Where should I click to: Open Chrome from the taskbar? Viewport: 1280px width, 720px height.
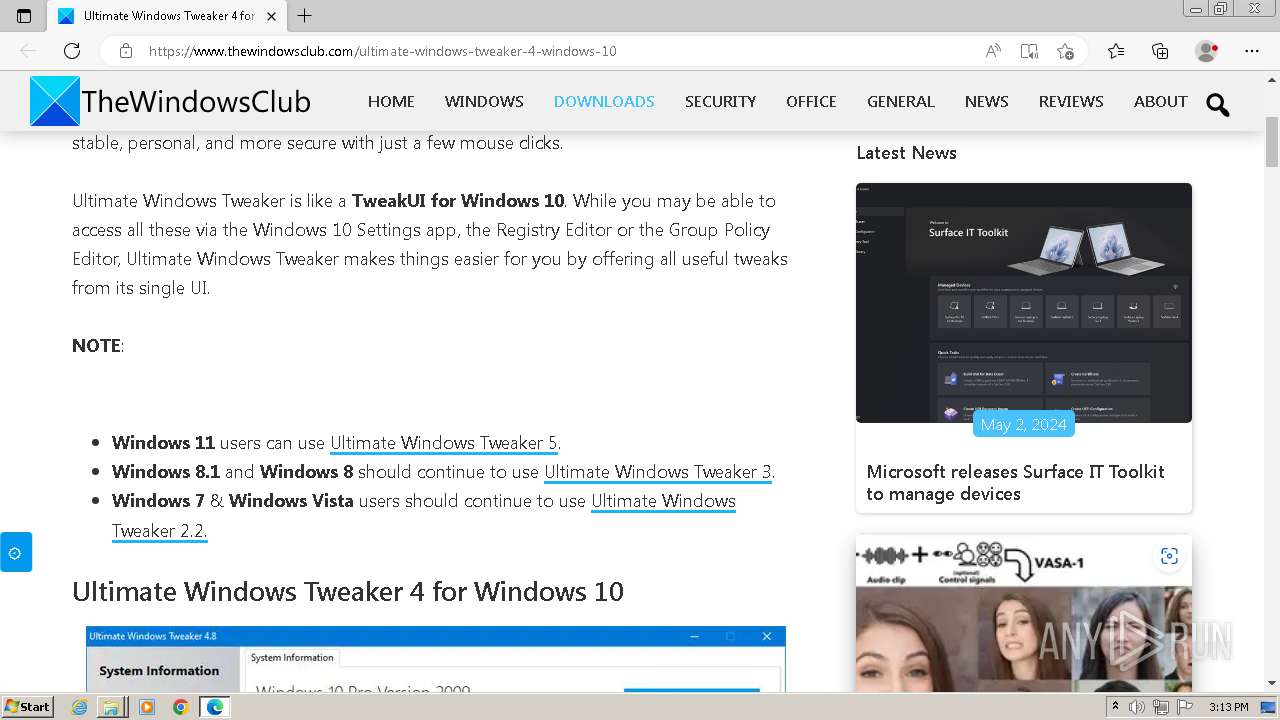[x=180, y=707]
